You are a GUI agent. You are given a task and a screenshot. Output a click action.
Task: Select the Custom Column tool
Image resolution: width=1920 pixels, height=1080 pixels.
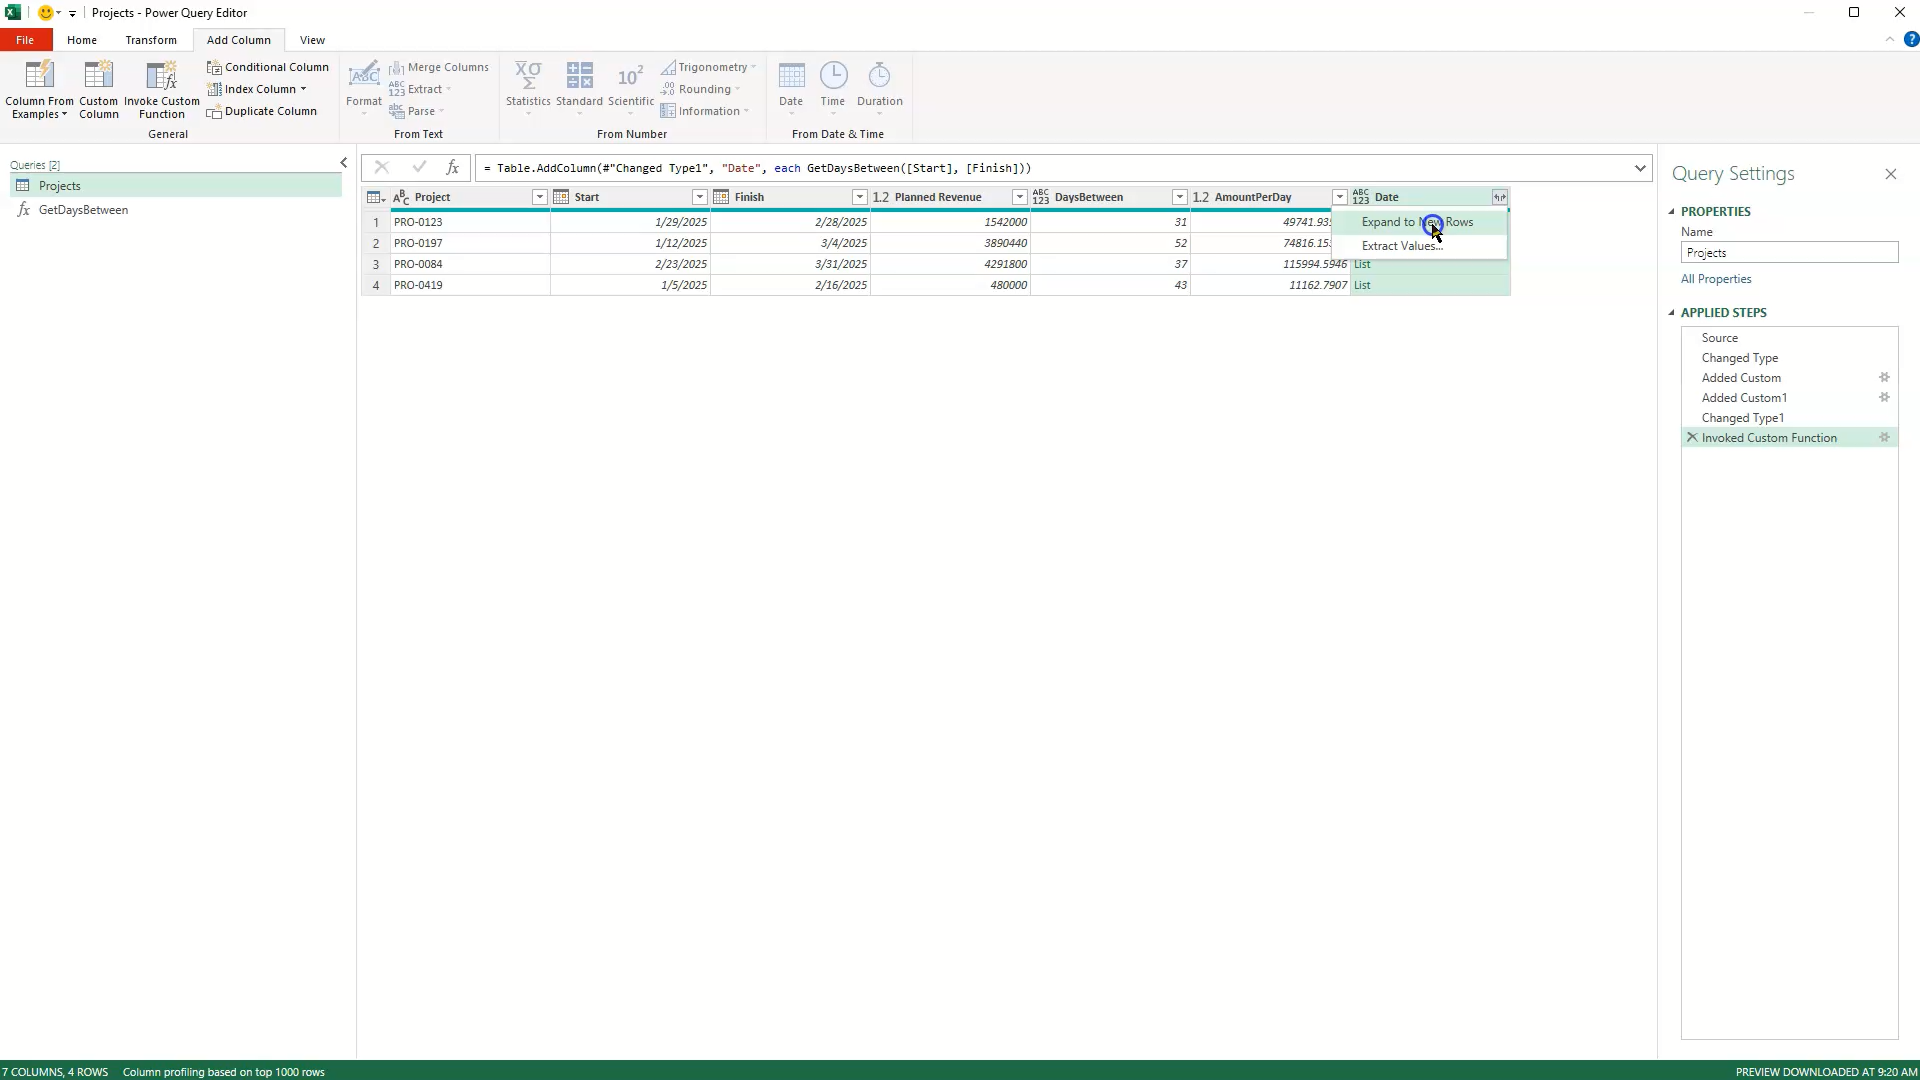98,88
